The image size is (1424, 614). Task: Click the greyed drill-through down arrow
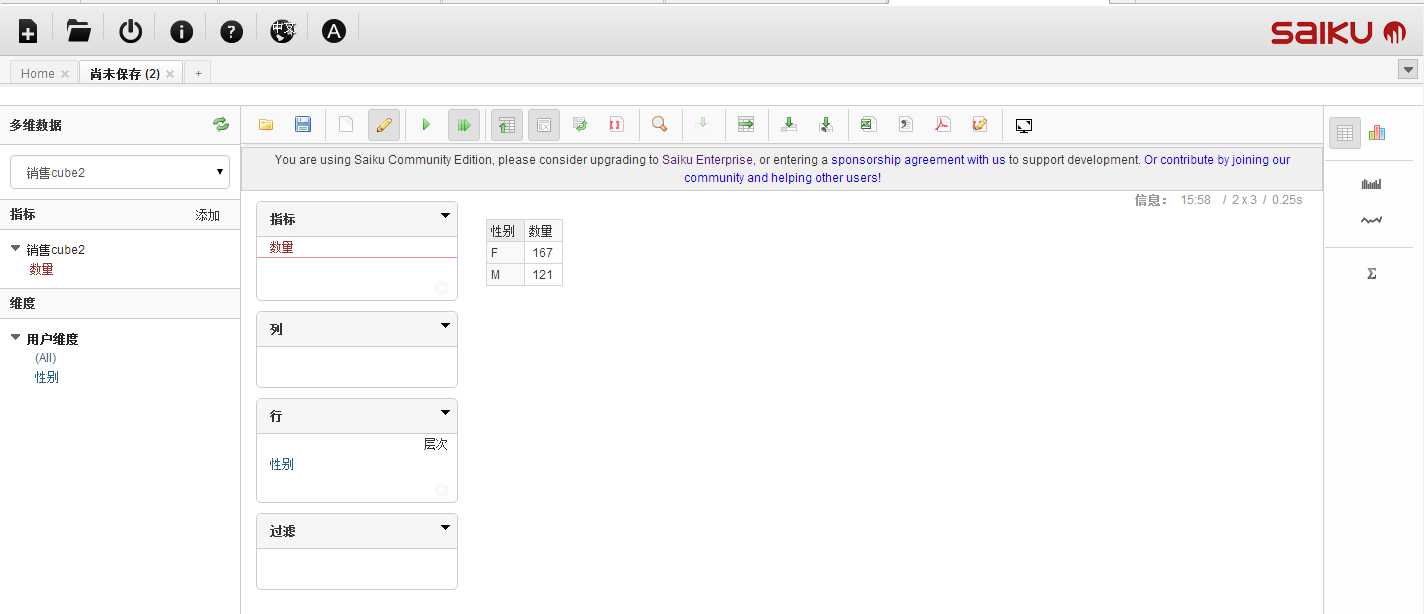(703, 124)
